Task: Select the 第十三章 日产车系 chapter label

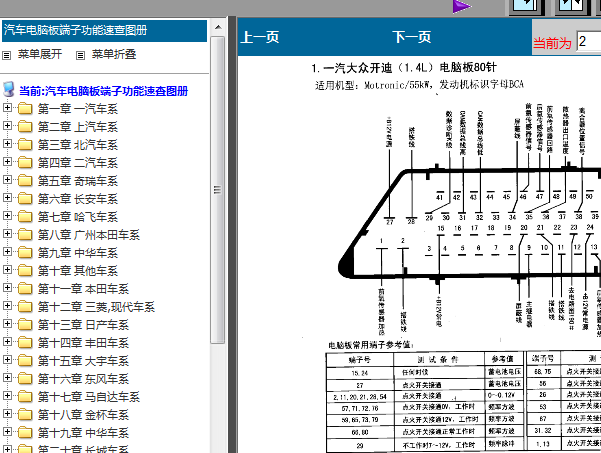Action: pyautogui.click(x=83, y=325)
